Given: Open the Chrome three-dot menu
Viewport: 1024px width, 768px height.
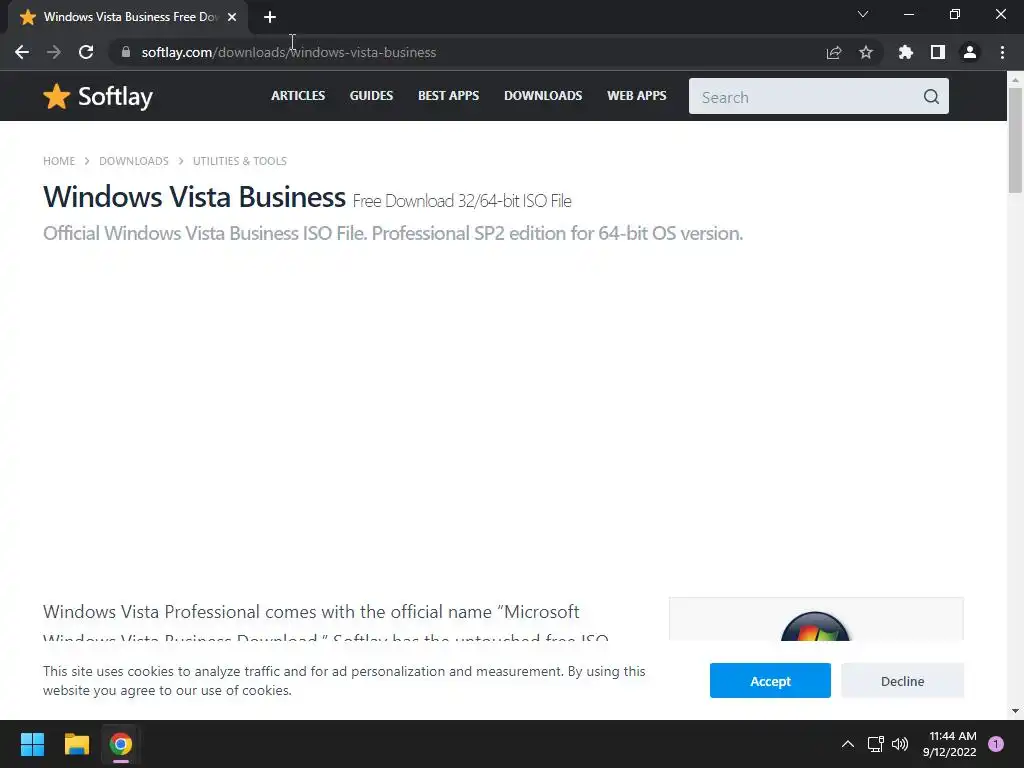Looking at the screenshot, I should pos(1002,52).
